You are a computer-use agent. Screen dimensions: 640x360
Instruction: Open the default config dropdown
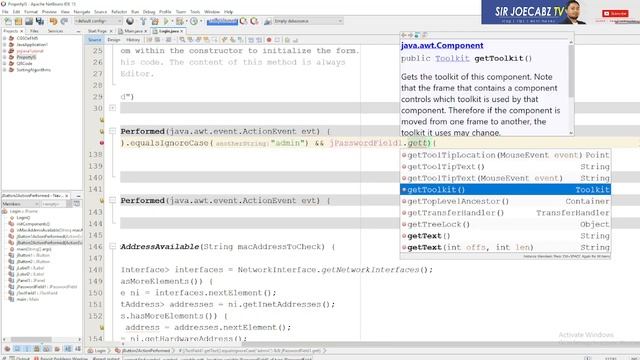98,21
